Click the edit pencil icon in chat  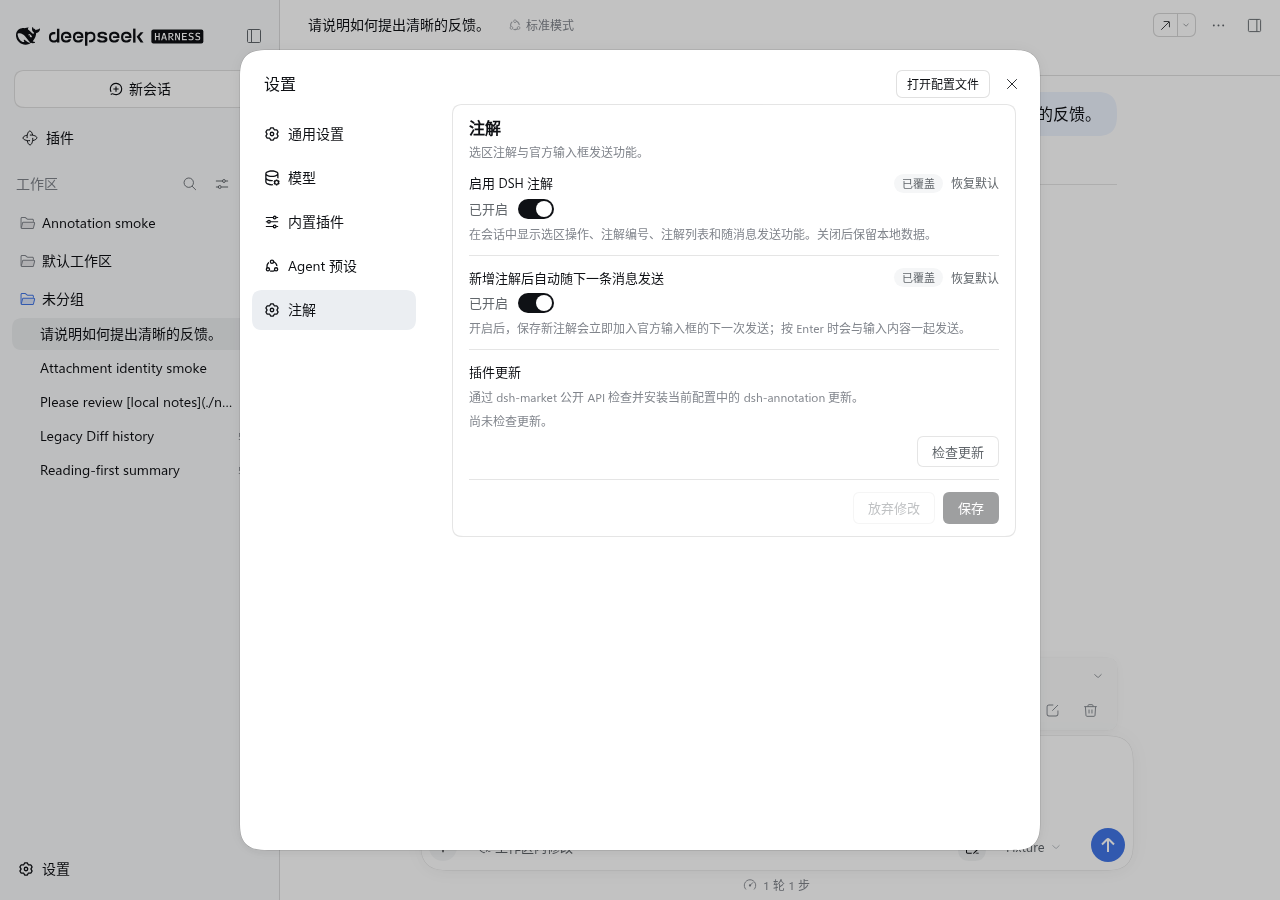pyautogui.click(x=1052, y=710)
